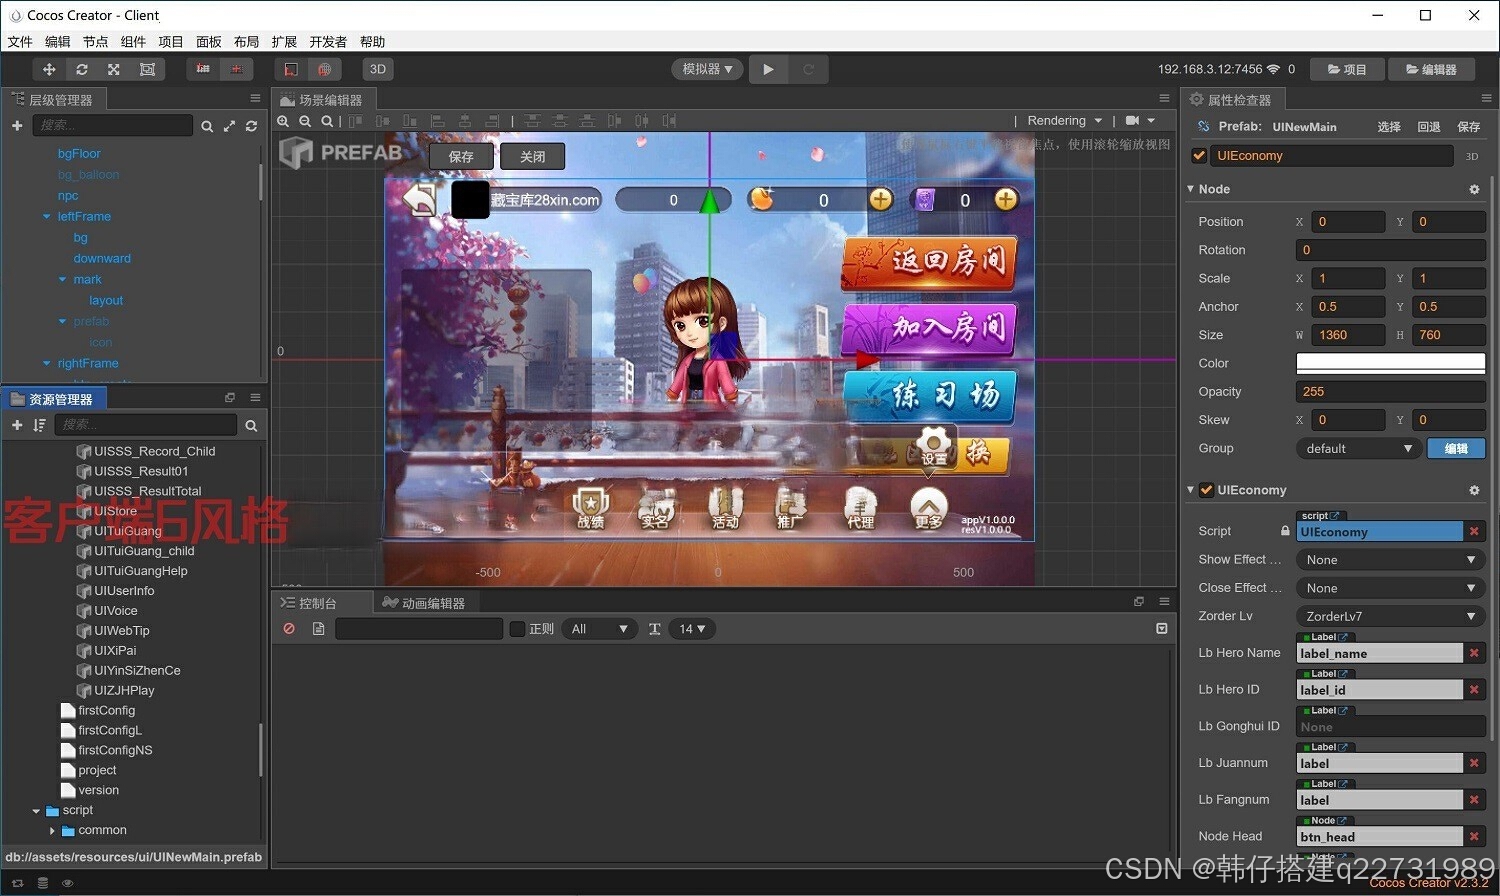Image resolution: width=1500 pixels, height=896 pixels.
Task: Open the console font size 14 dropdown
Action: click(692, 629)
